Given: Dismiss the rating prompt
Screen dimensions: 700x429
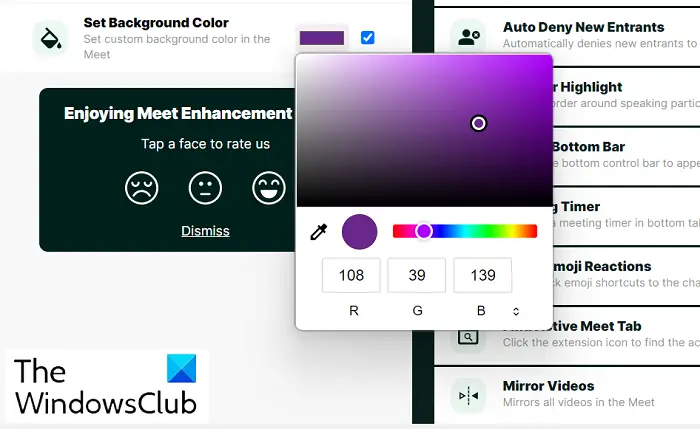Looking at the screenshot, I should tap(205, 231).
